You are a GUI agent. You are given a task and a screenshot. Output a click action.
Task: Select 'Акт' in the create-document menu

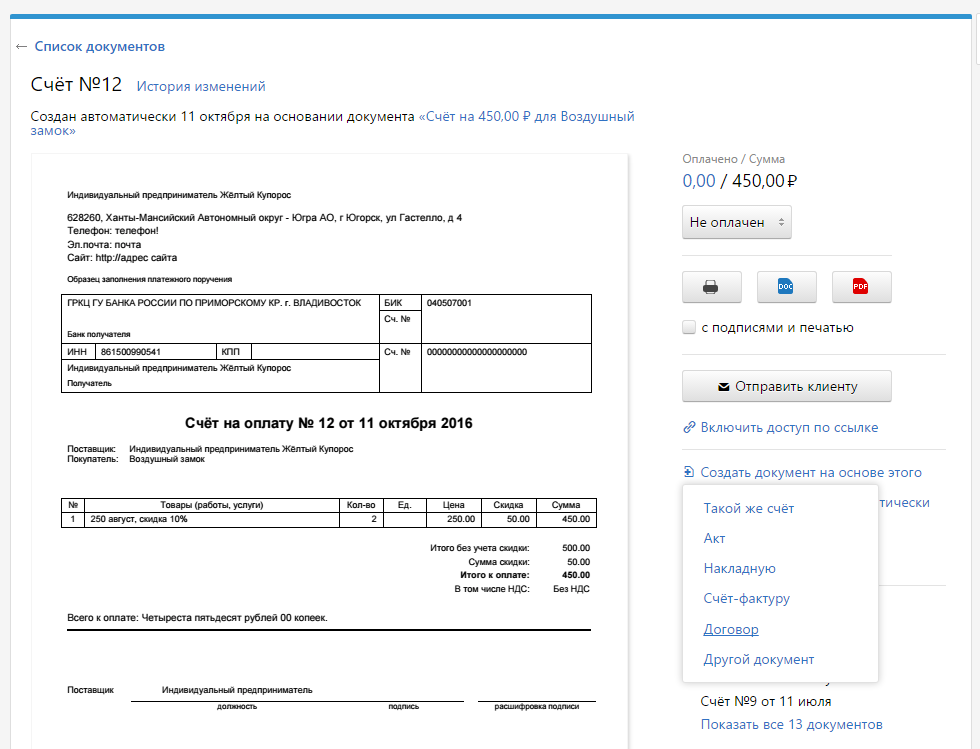[x=714, y=538]
